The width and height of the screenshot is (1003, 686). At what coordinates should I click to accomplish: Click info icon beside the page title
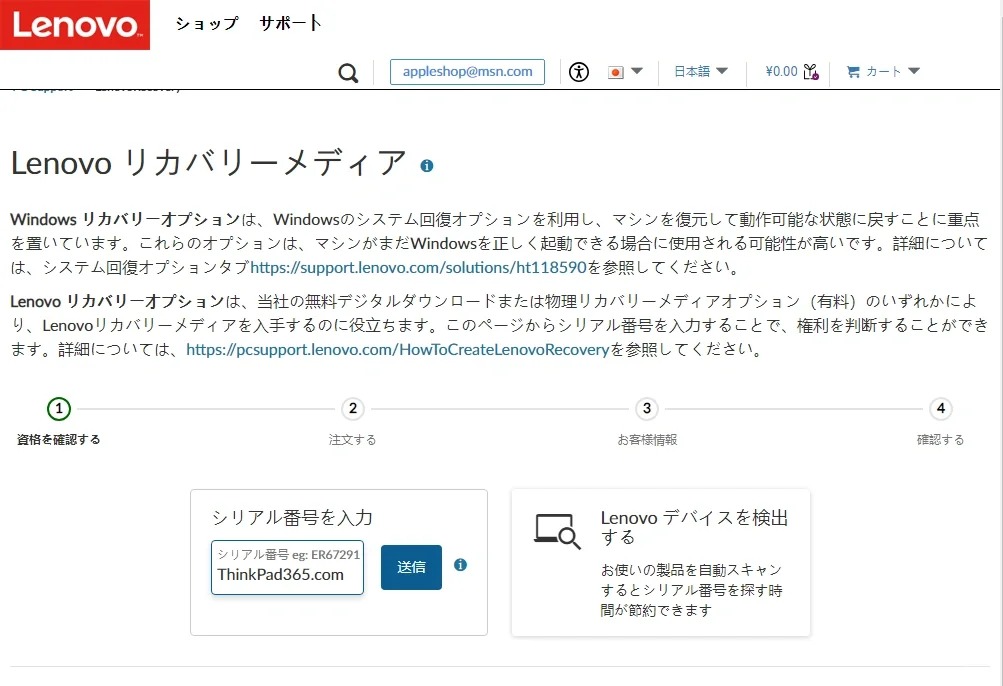[427, 165]
